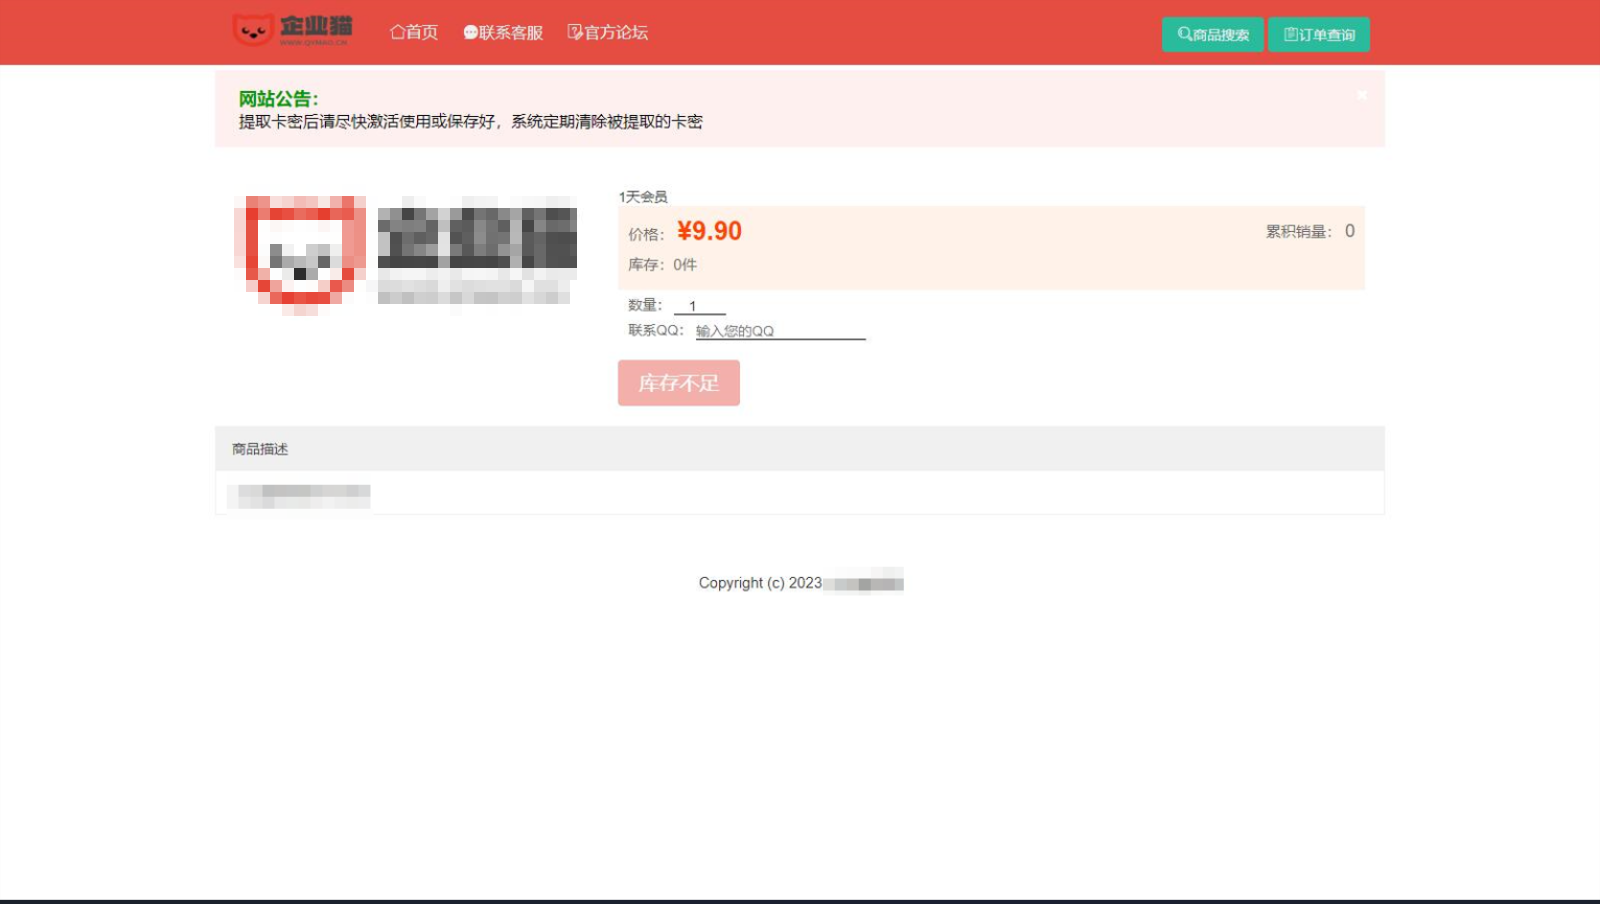Click the 1天会员 product title

[643, 197]
